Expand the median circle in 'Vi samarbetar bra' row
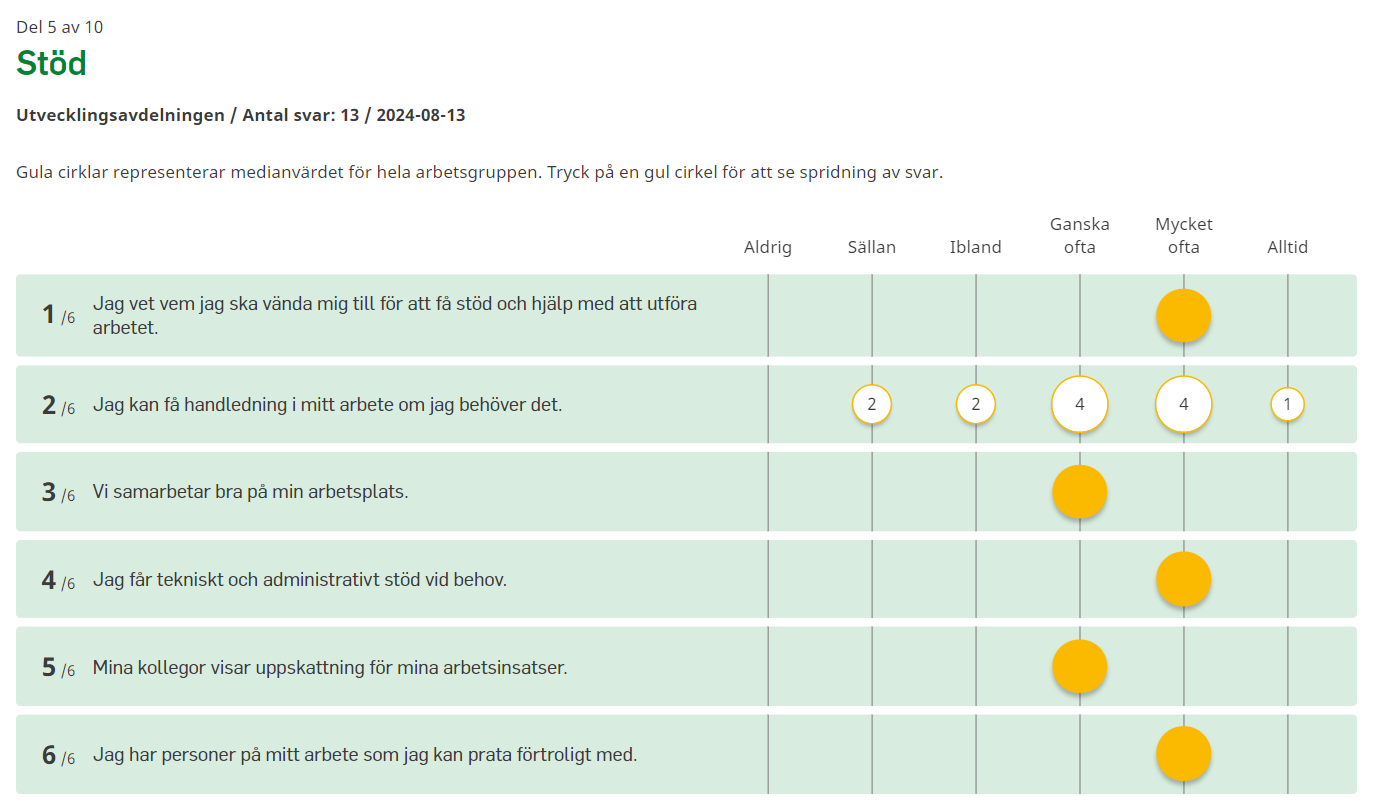Screen dimensions: 1373x811 click(x=1079, y=492)
